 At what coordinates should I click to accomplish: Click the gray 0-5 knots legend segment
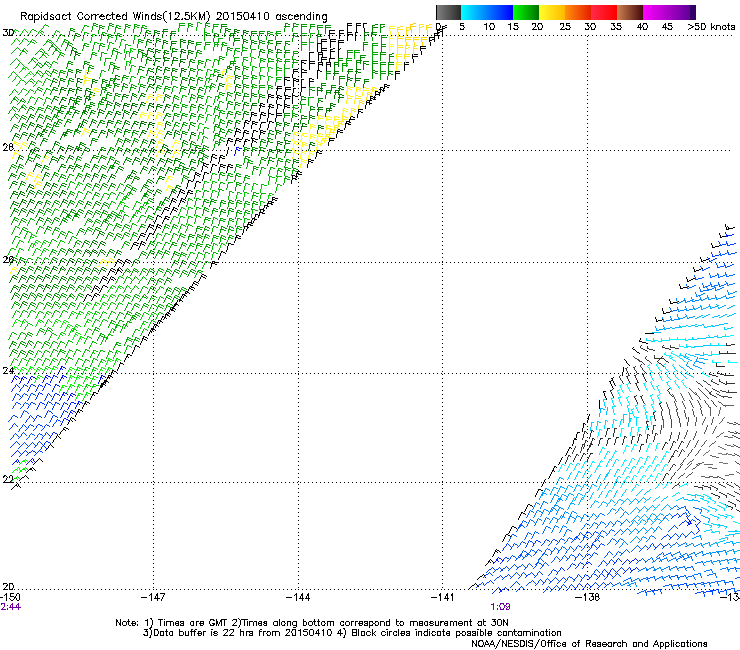pyautogui.click(x=448, y=12)
